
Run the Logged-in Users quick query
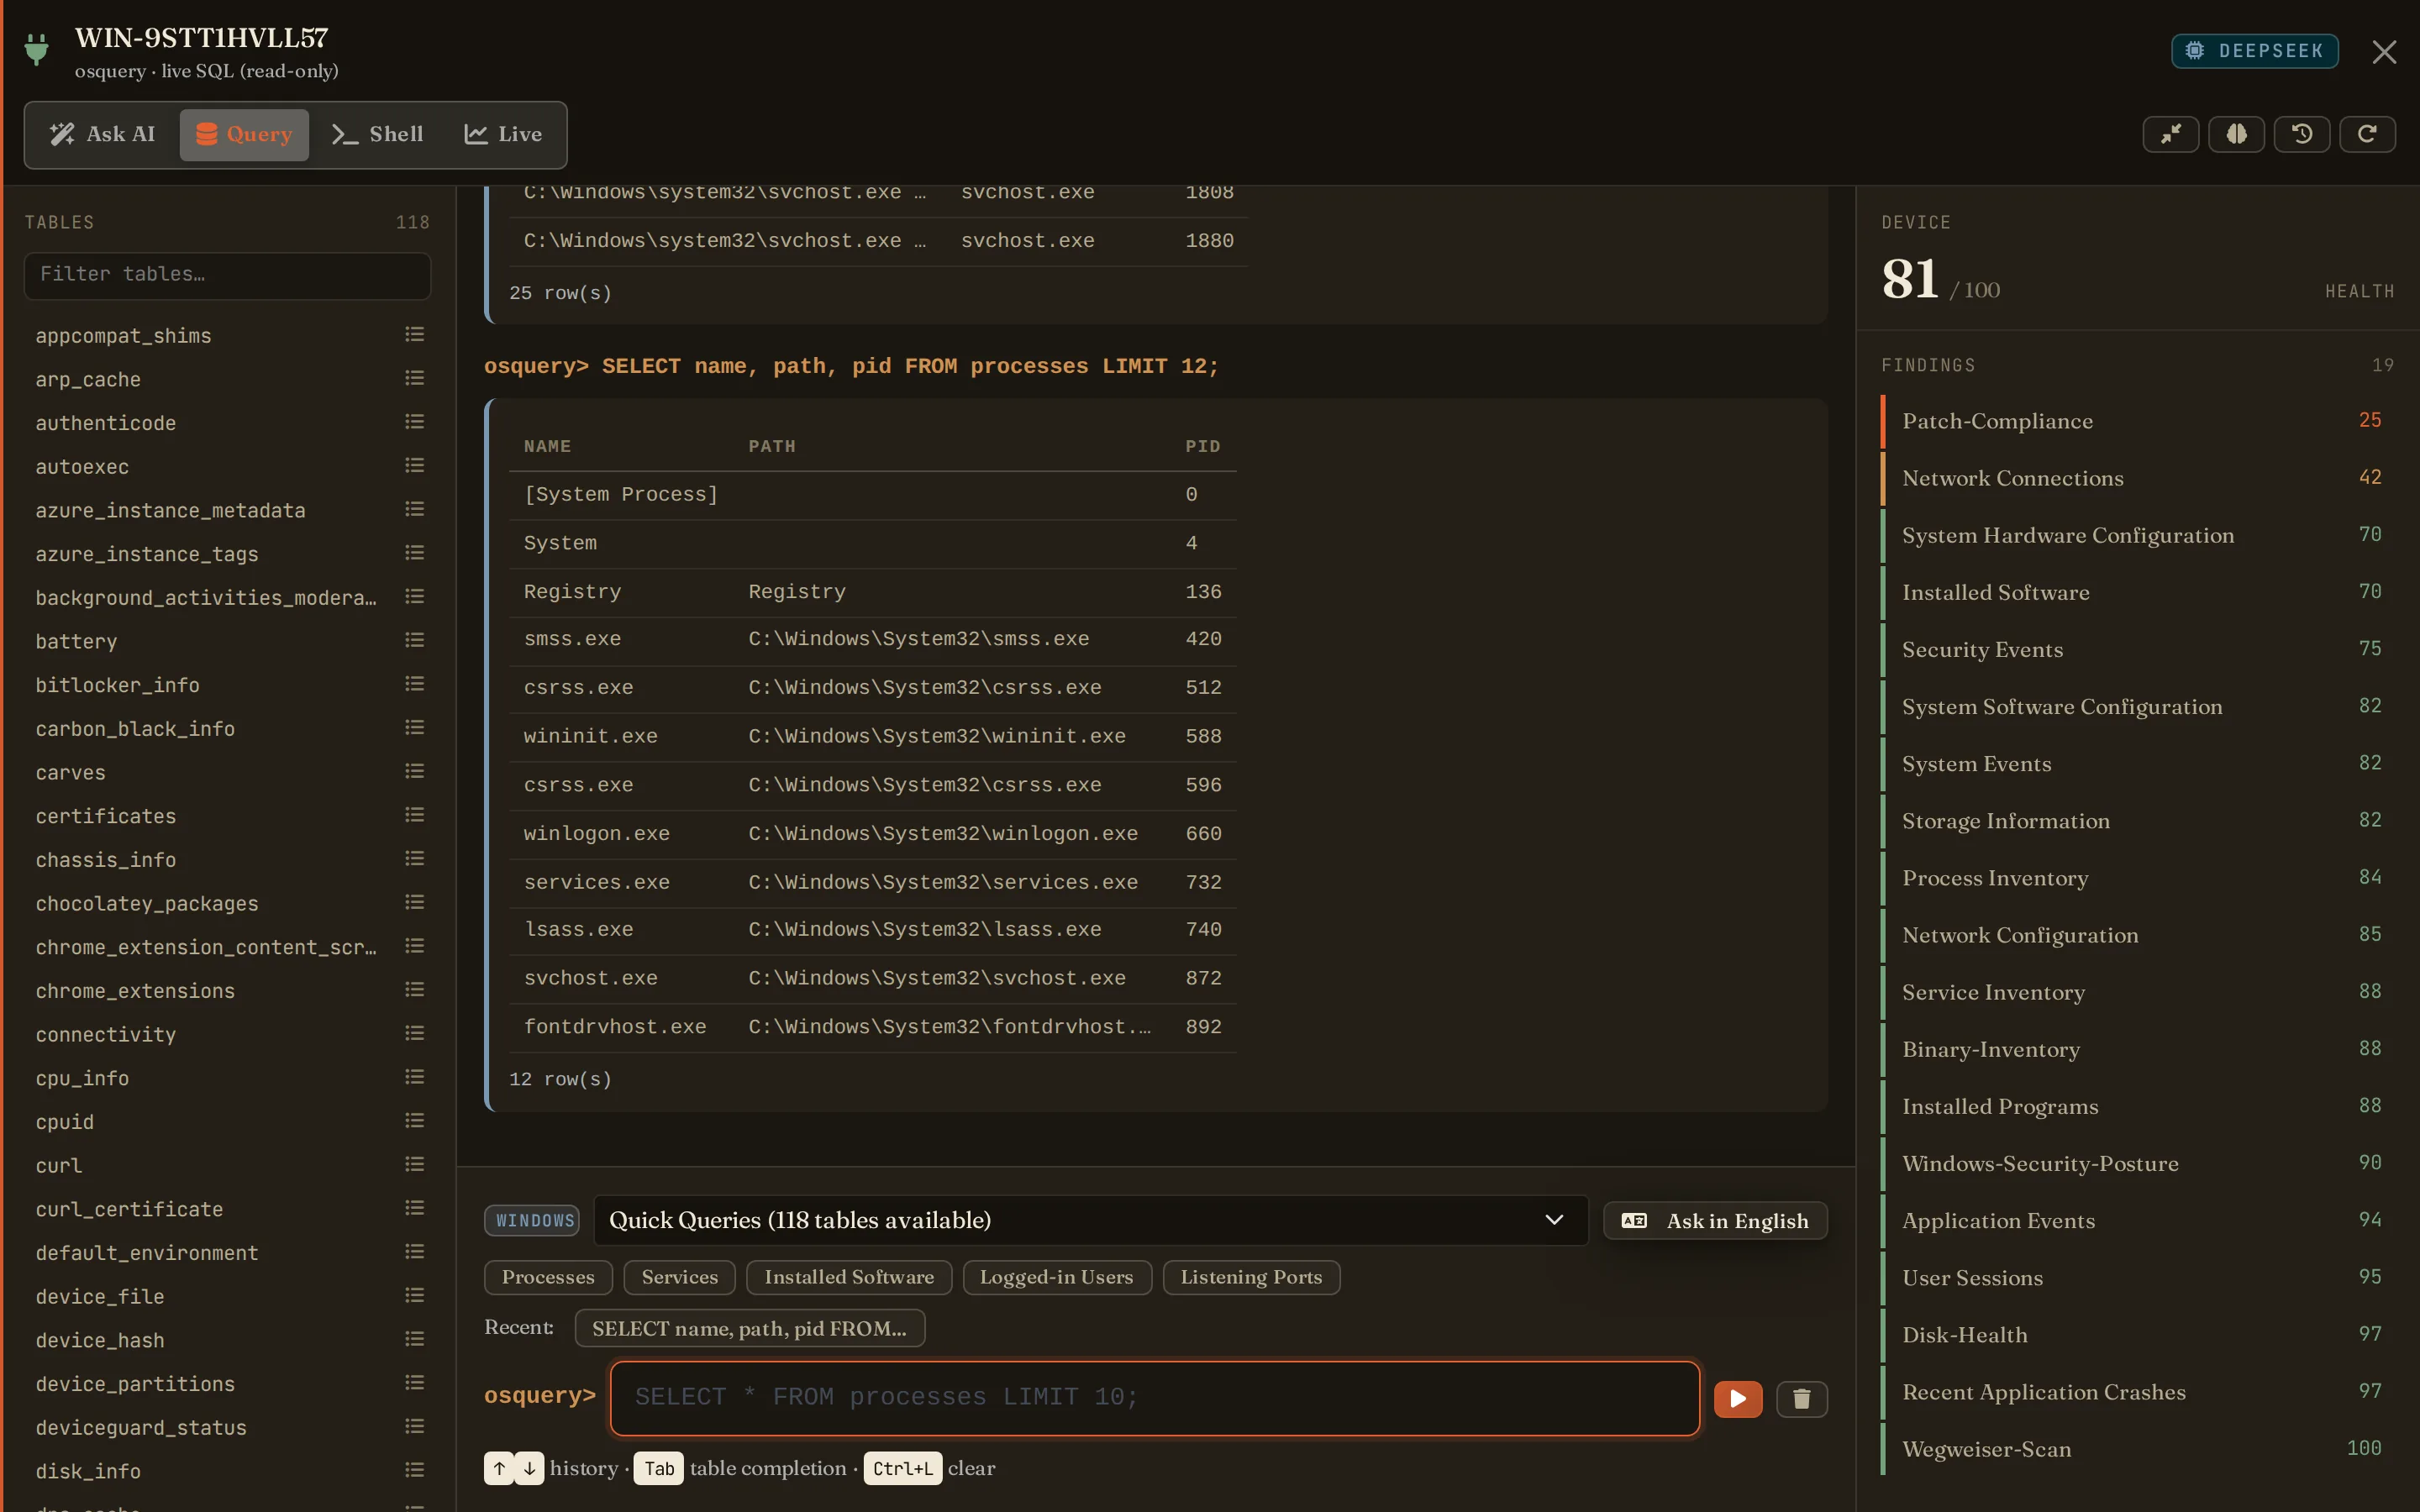tap(1056, 1277)
